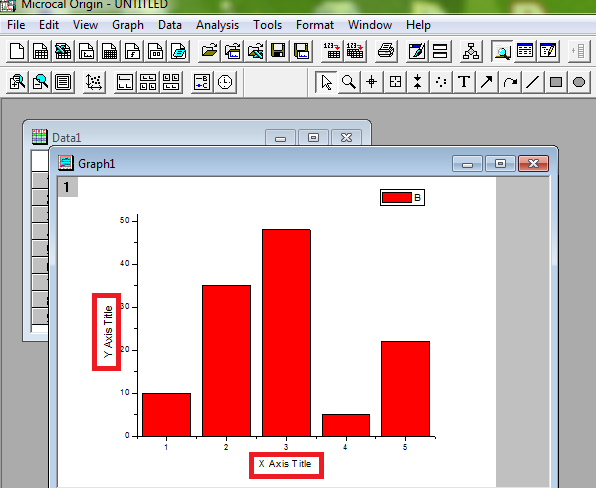Click the layer 1 indicator in Graph1

tap(67, 187)
